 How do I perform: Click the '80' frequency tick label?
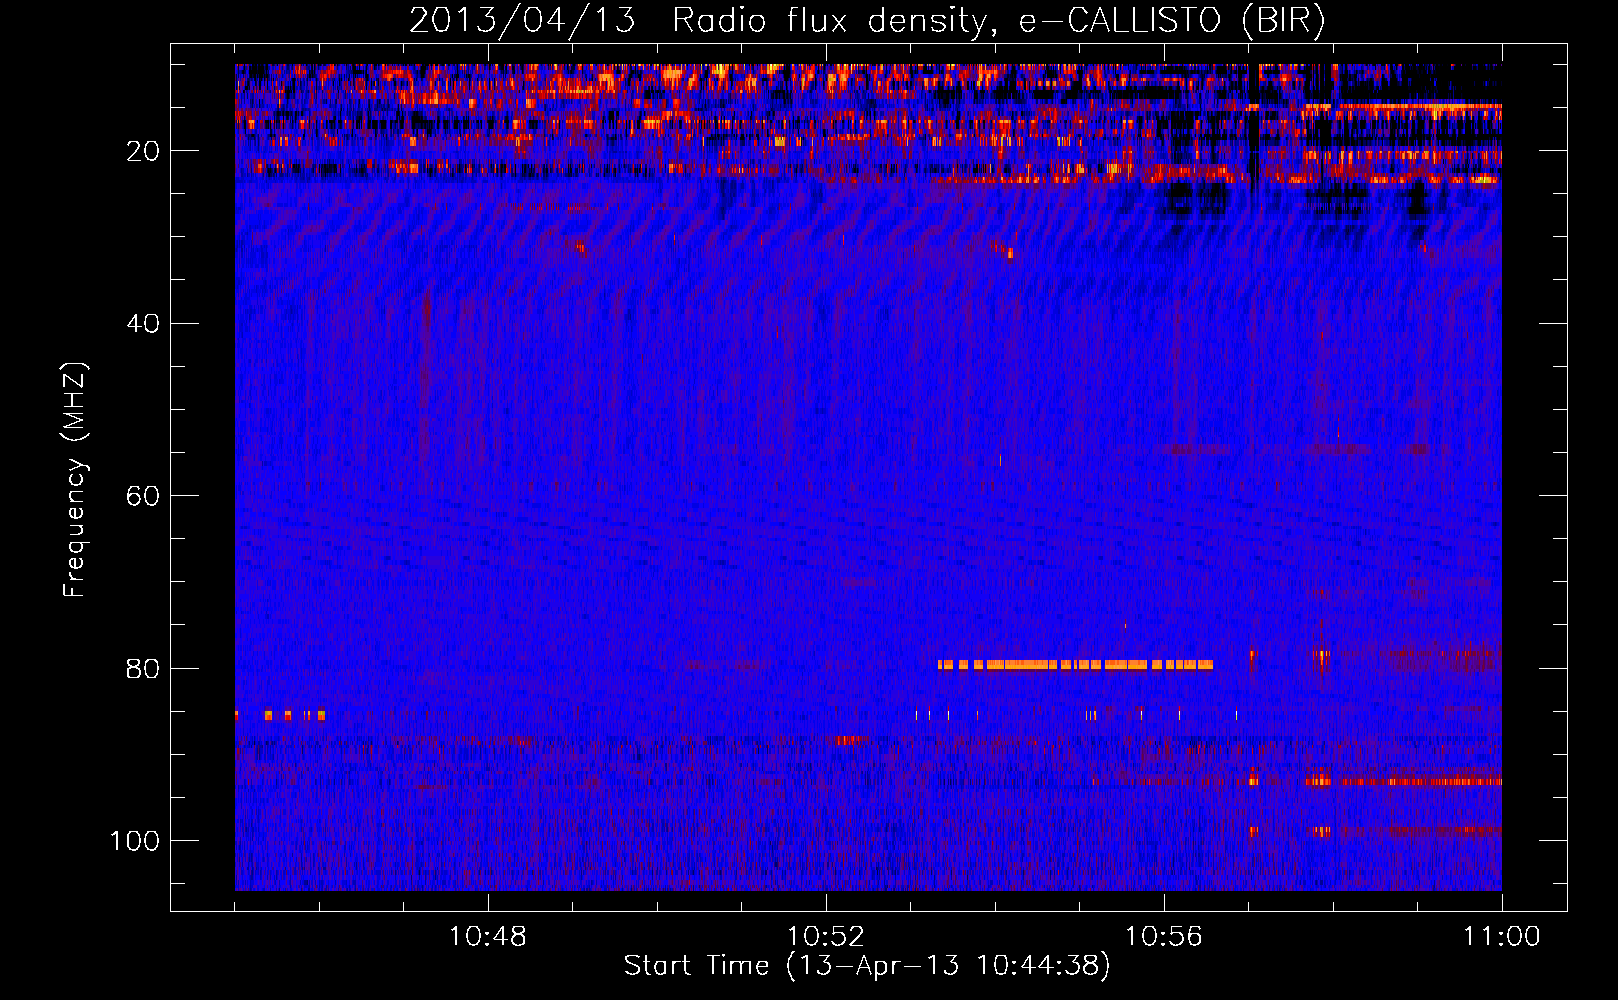[143, 668]
